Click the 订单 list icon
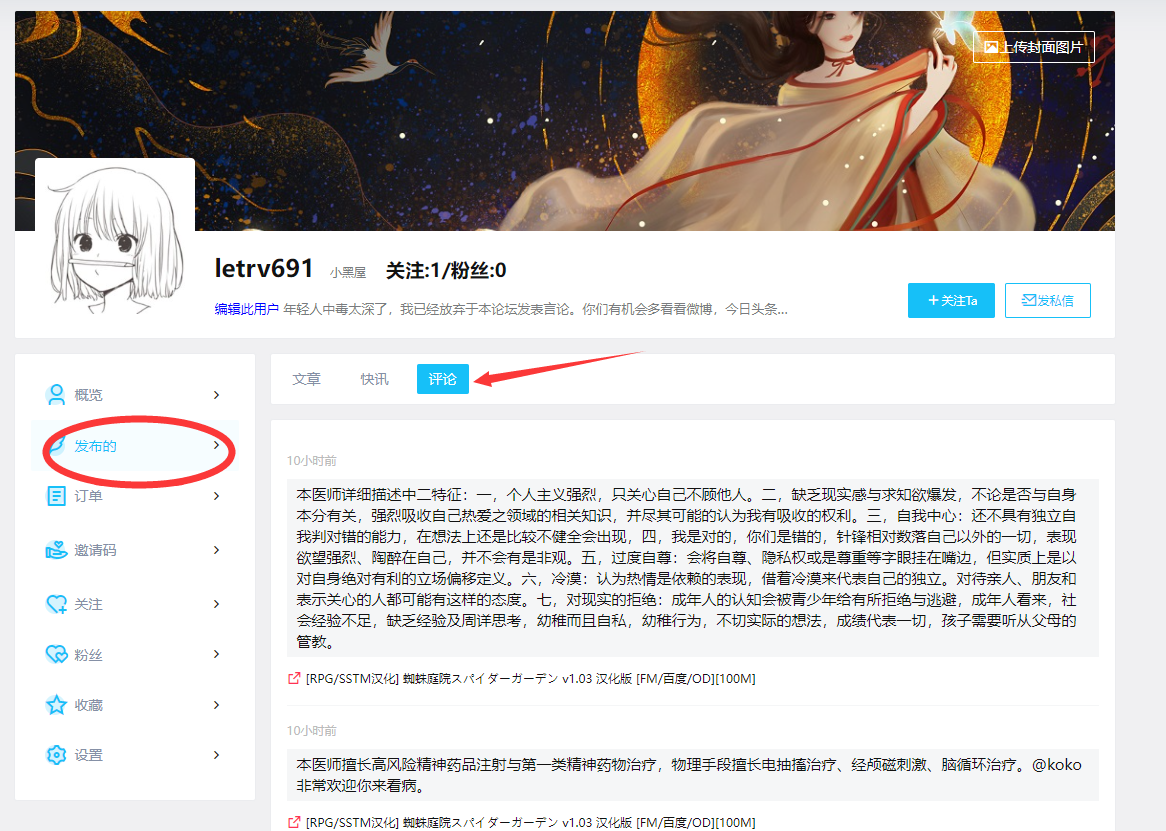The image size is (1166, 831). (56, 496)
